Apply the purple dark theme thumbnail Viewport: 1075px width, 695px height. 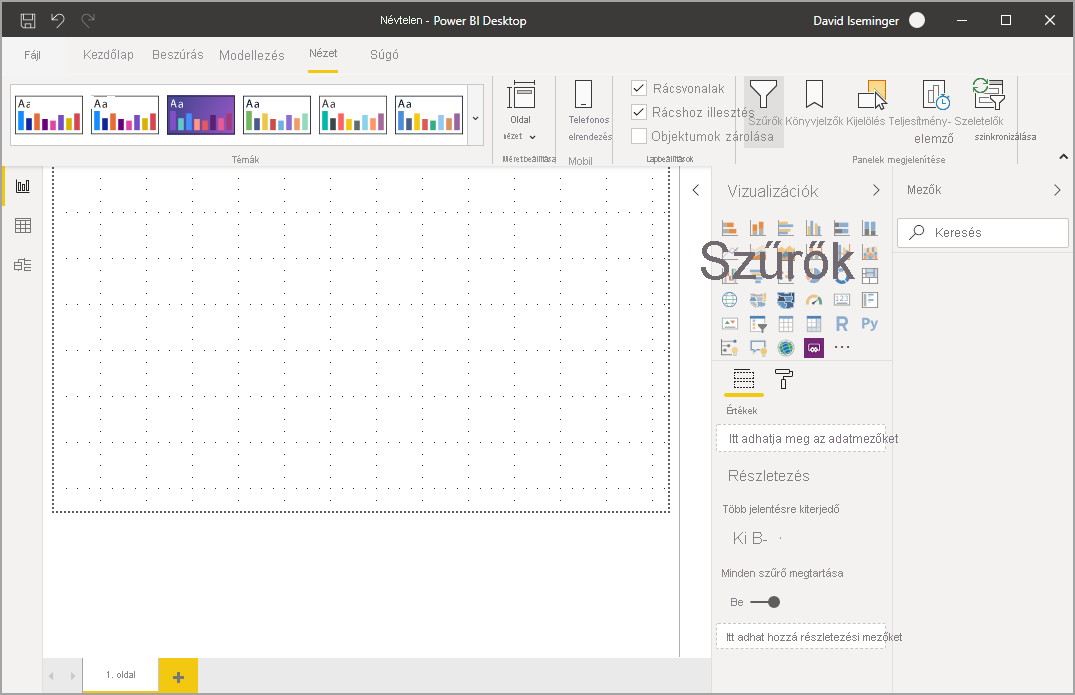click(x=201, y=114)
